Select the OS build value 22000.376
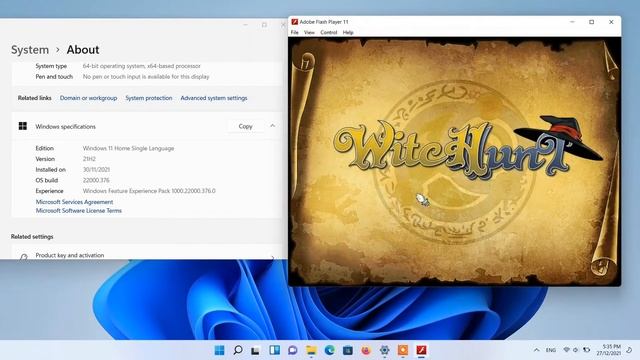 point(96,180)
